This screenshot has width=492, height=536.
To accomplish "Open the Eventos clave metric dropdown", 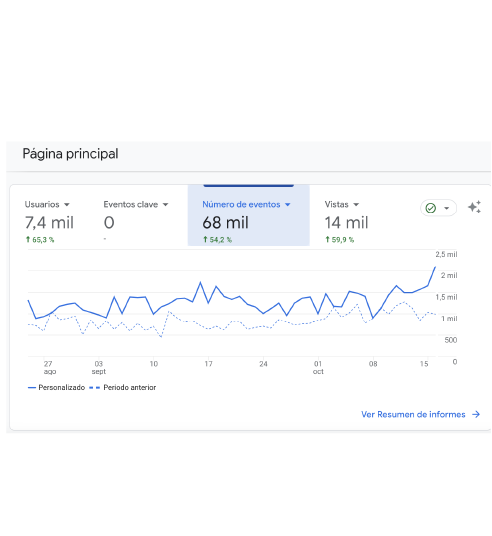I will click(165, 204).
